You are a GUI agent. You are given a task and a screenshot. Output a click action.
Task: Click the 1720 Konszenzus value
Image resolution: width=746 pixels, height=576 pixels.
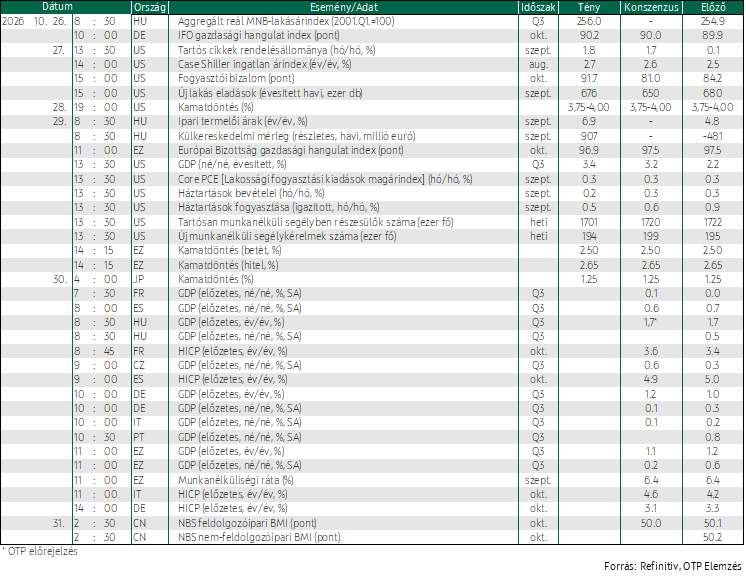coord(651,222)
